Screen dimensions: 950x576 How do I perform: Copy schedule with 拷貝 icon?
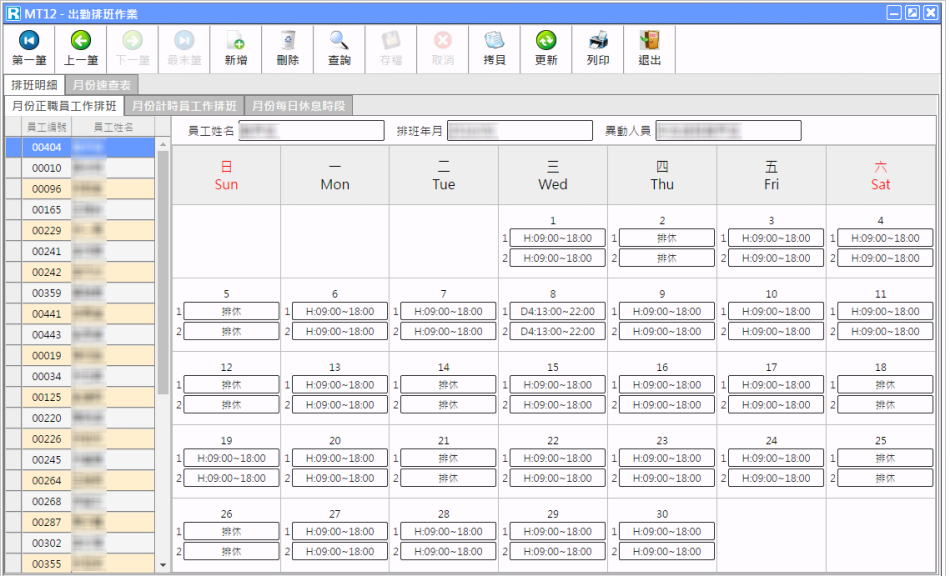(494, 41)
